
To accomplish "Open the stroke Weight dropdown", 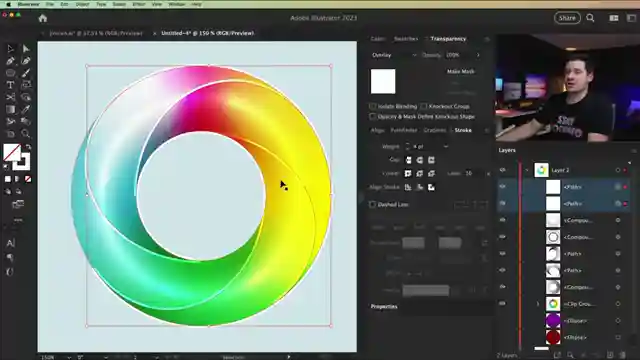I will pyautogui.click(x=446, y=147).
